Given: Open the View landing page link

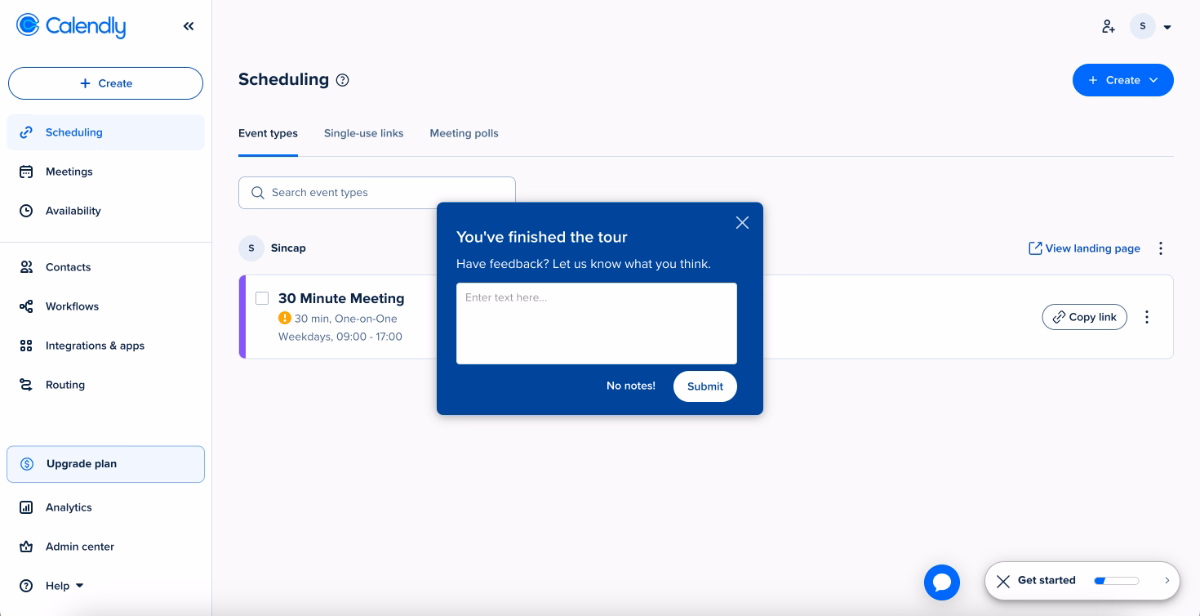Looking at the screenshot, I should point(1083,248).
